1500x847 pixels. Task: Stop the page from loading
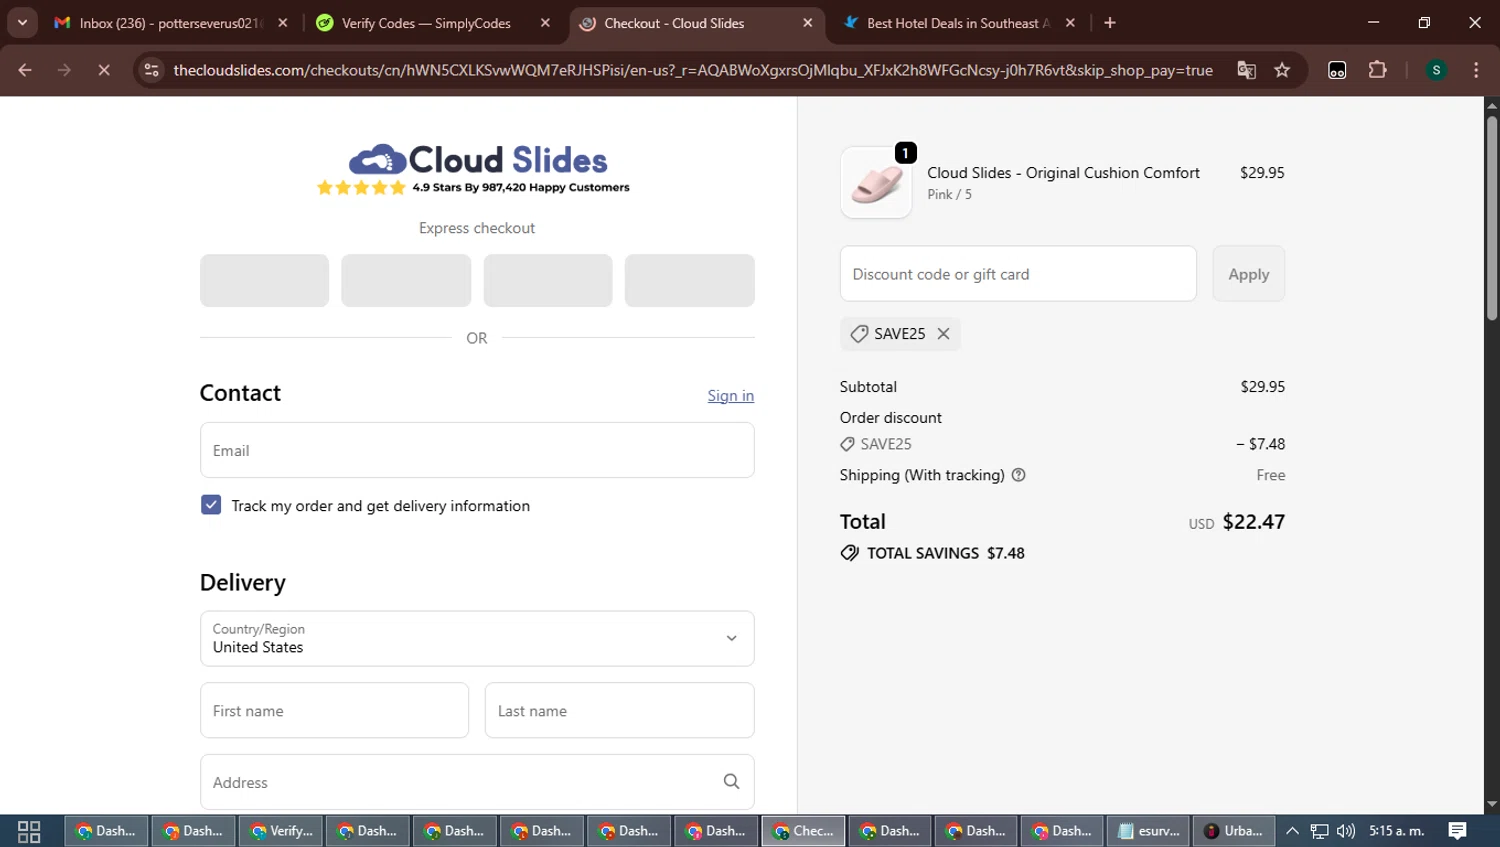[x=103, y=70]
